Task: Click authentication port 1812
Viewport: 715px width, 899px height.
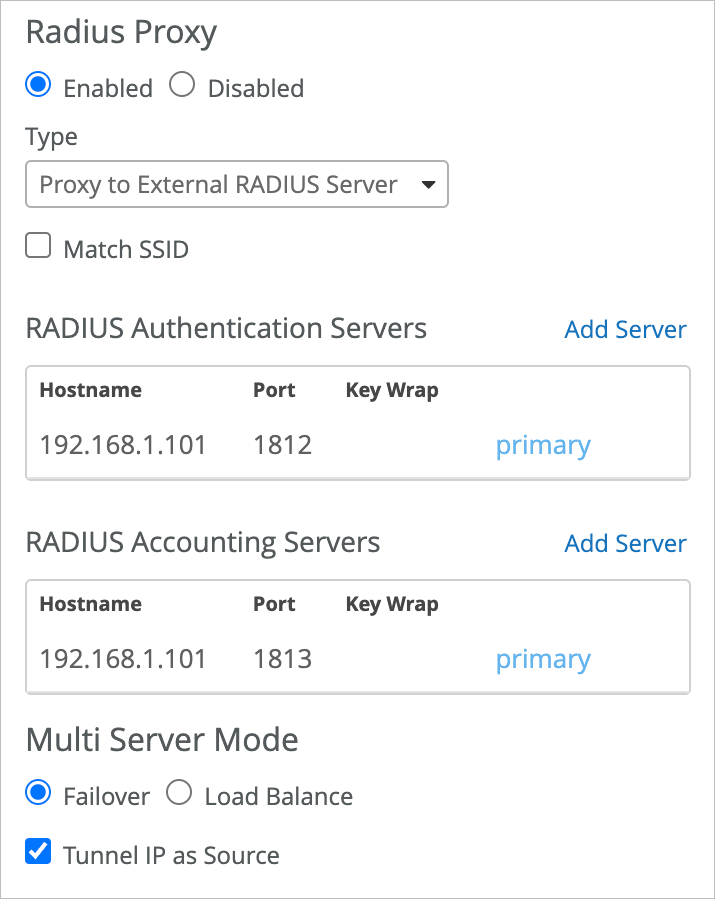Action: coord(283,445)
